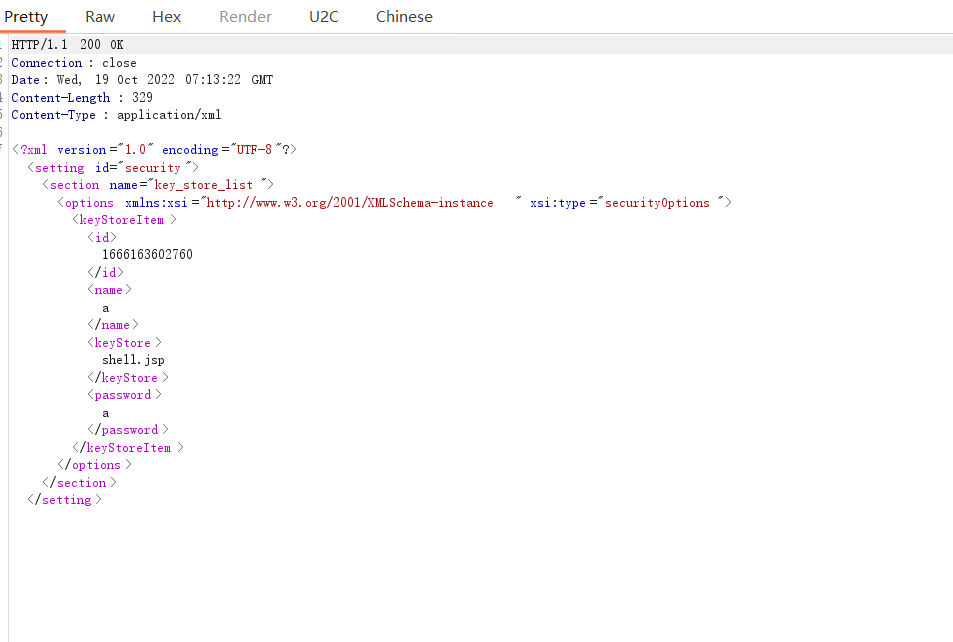
Task: Select the Content-Length: 329 header
Action: tap(82, 97)
